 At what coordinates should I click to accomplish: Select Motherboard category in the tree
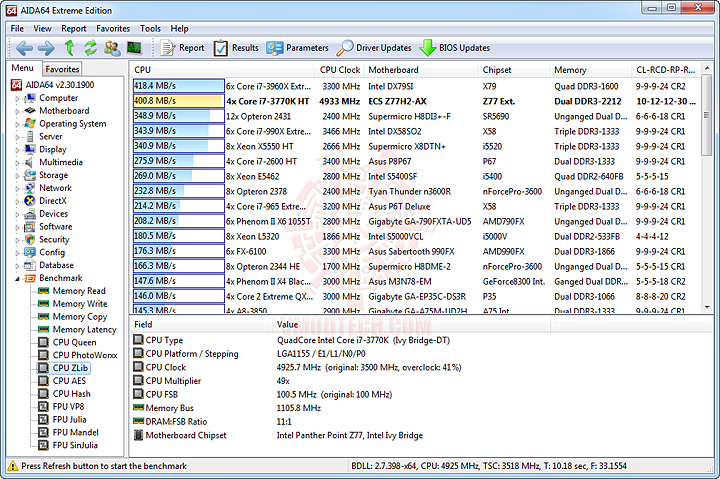tap(64, 111)
